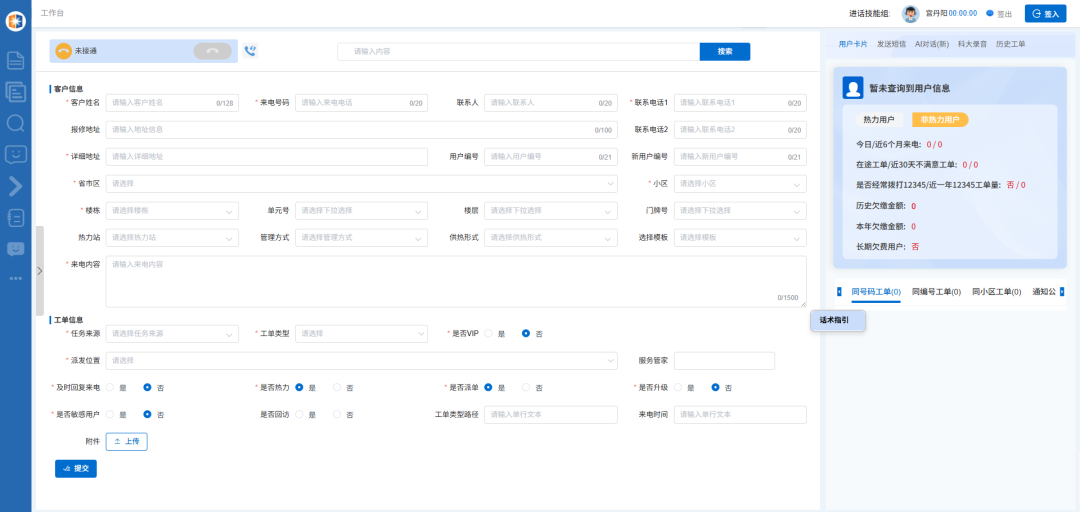Screen dimensions: 1080x512
Task: Open the 供热形式 dropdown
Action: (550, 238)
